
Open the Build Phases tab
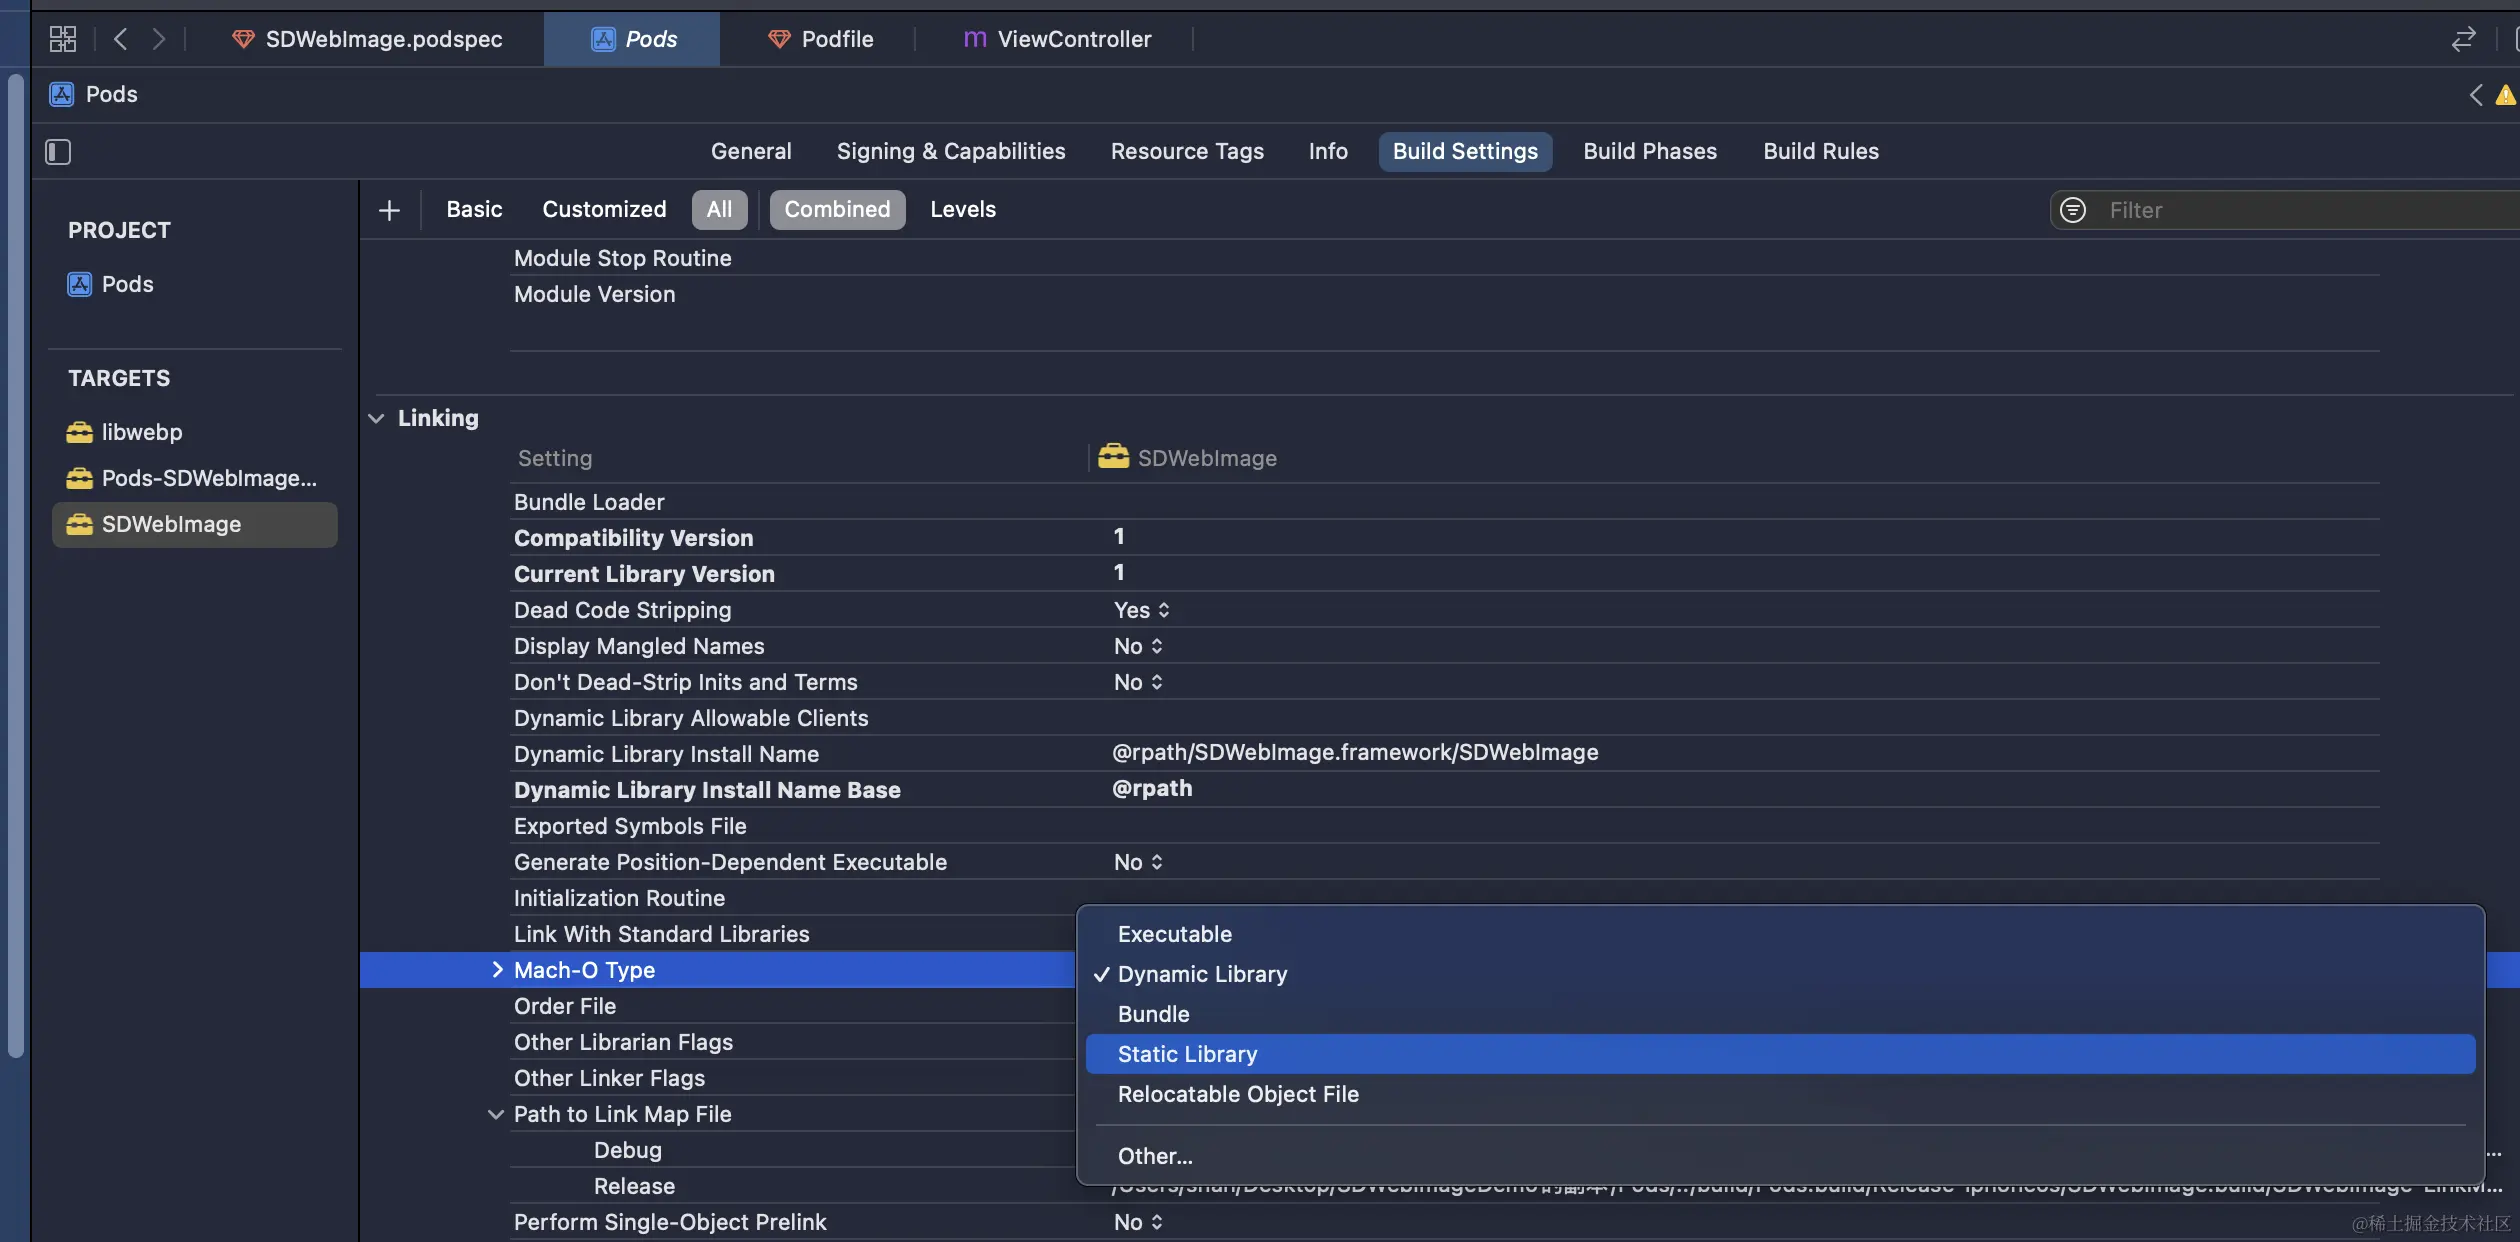coord(1649,152)
